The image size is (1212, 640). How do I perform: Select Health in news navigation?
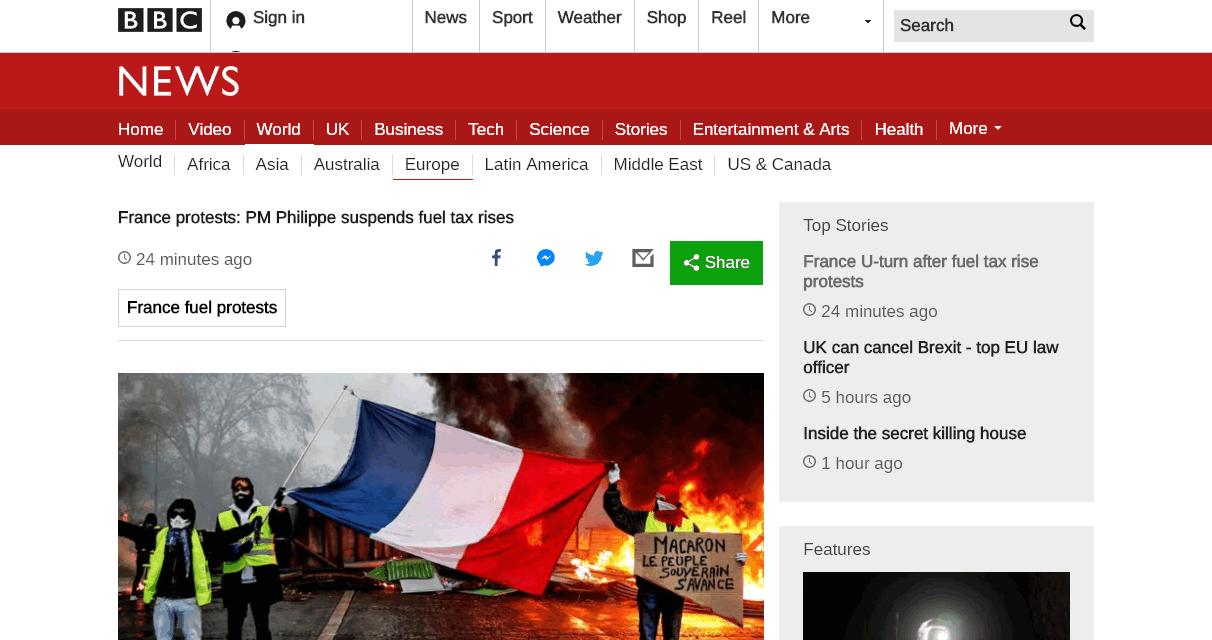(x=899, y=129)
